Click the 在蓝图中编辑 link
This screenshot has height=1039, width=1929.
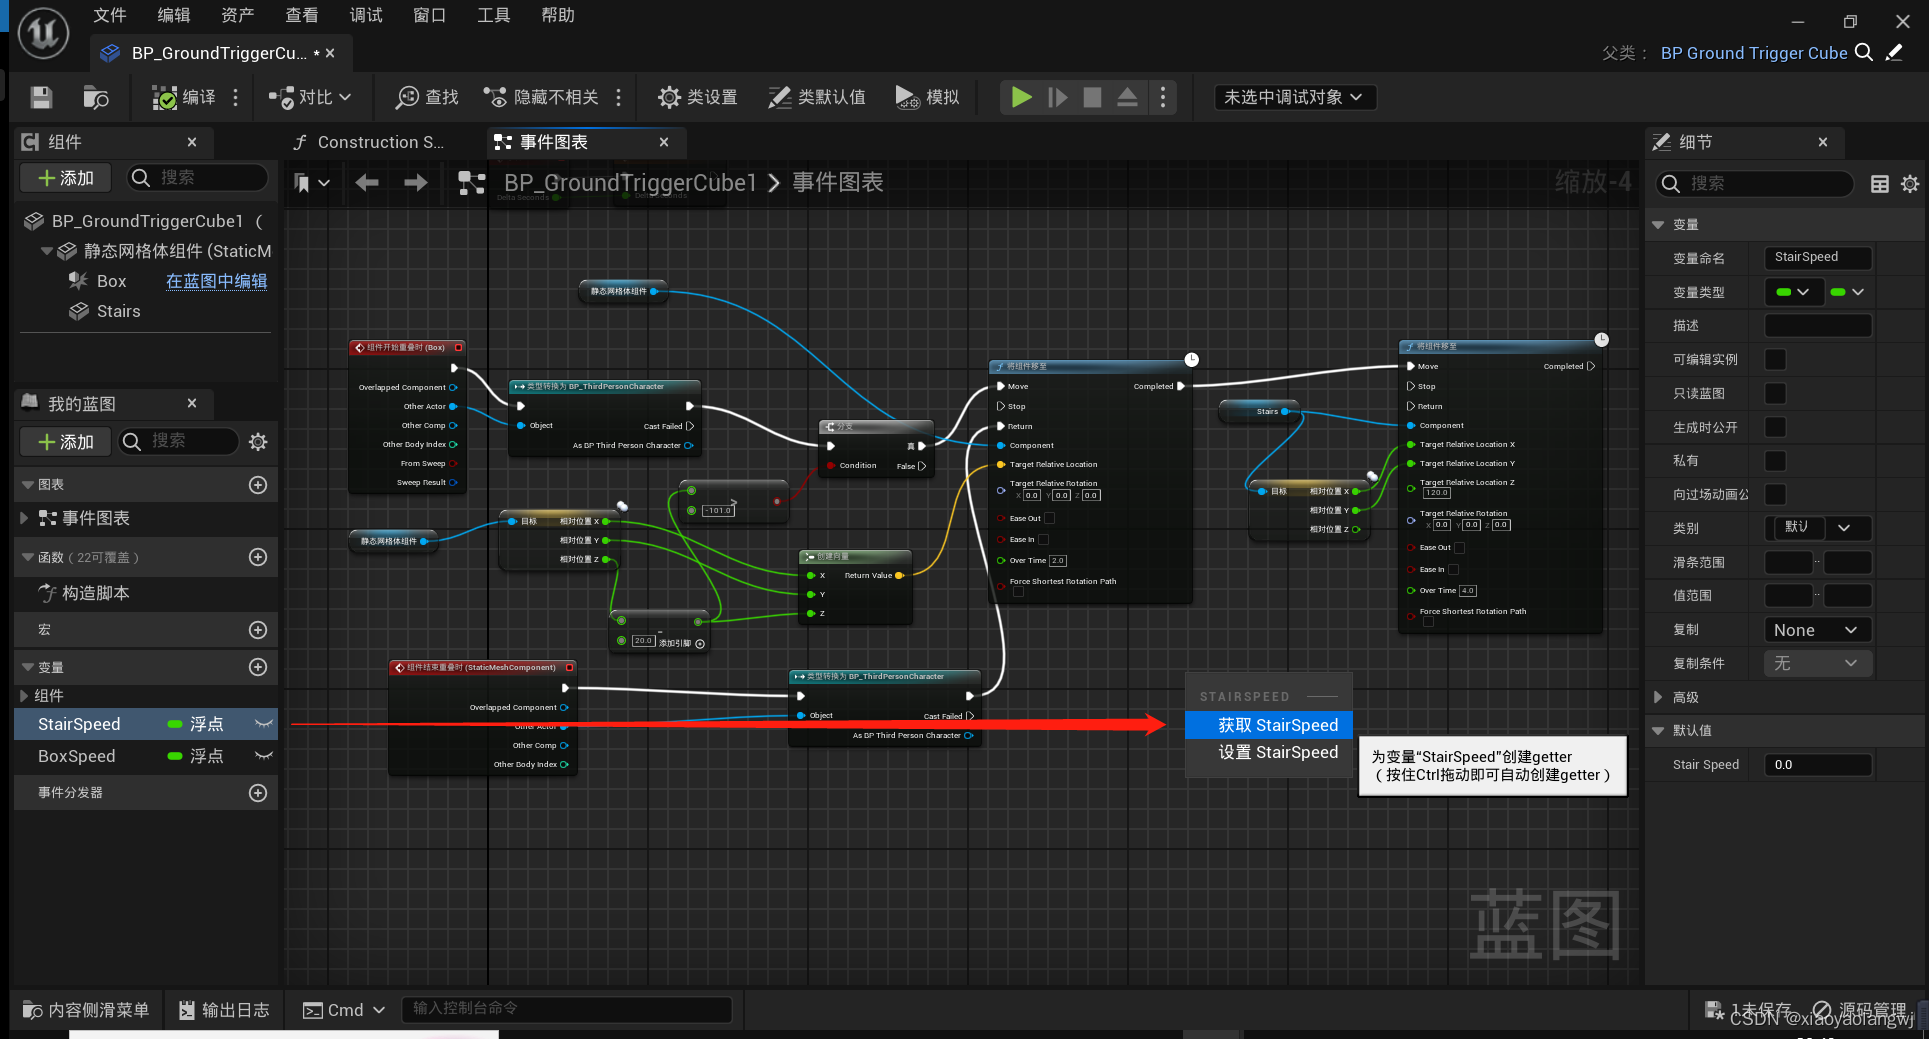click(x=215, y=281)
